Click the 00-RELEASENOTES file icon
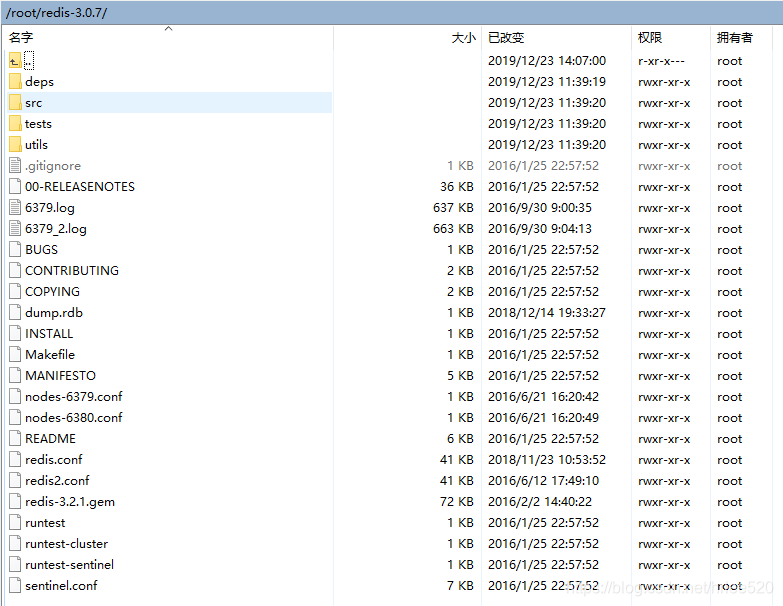This screenshot has height=606, width=783. coord(15,186)
